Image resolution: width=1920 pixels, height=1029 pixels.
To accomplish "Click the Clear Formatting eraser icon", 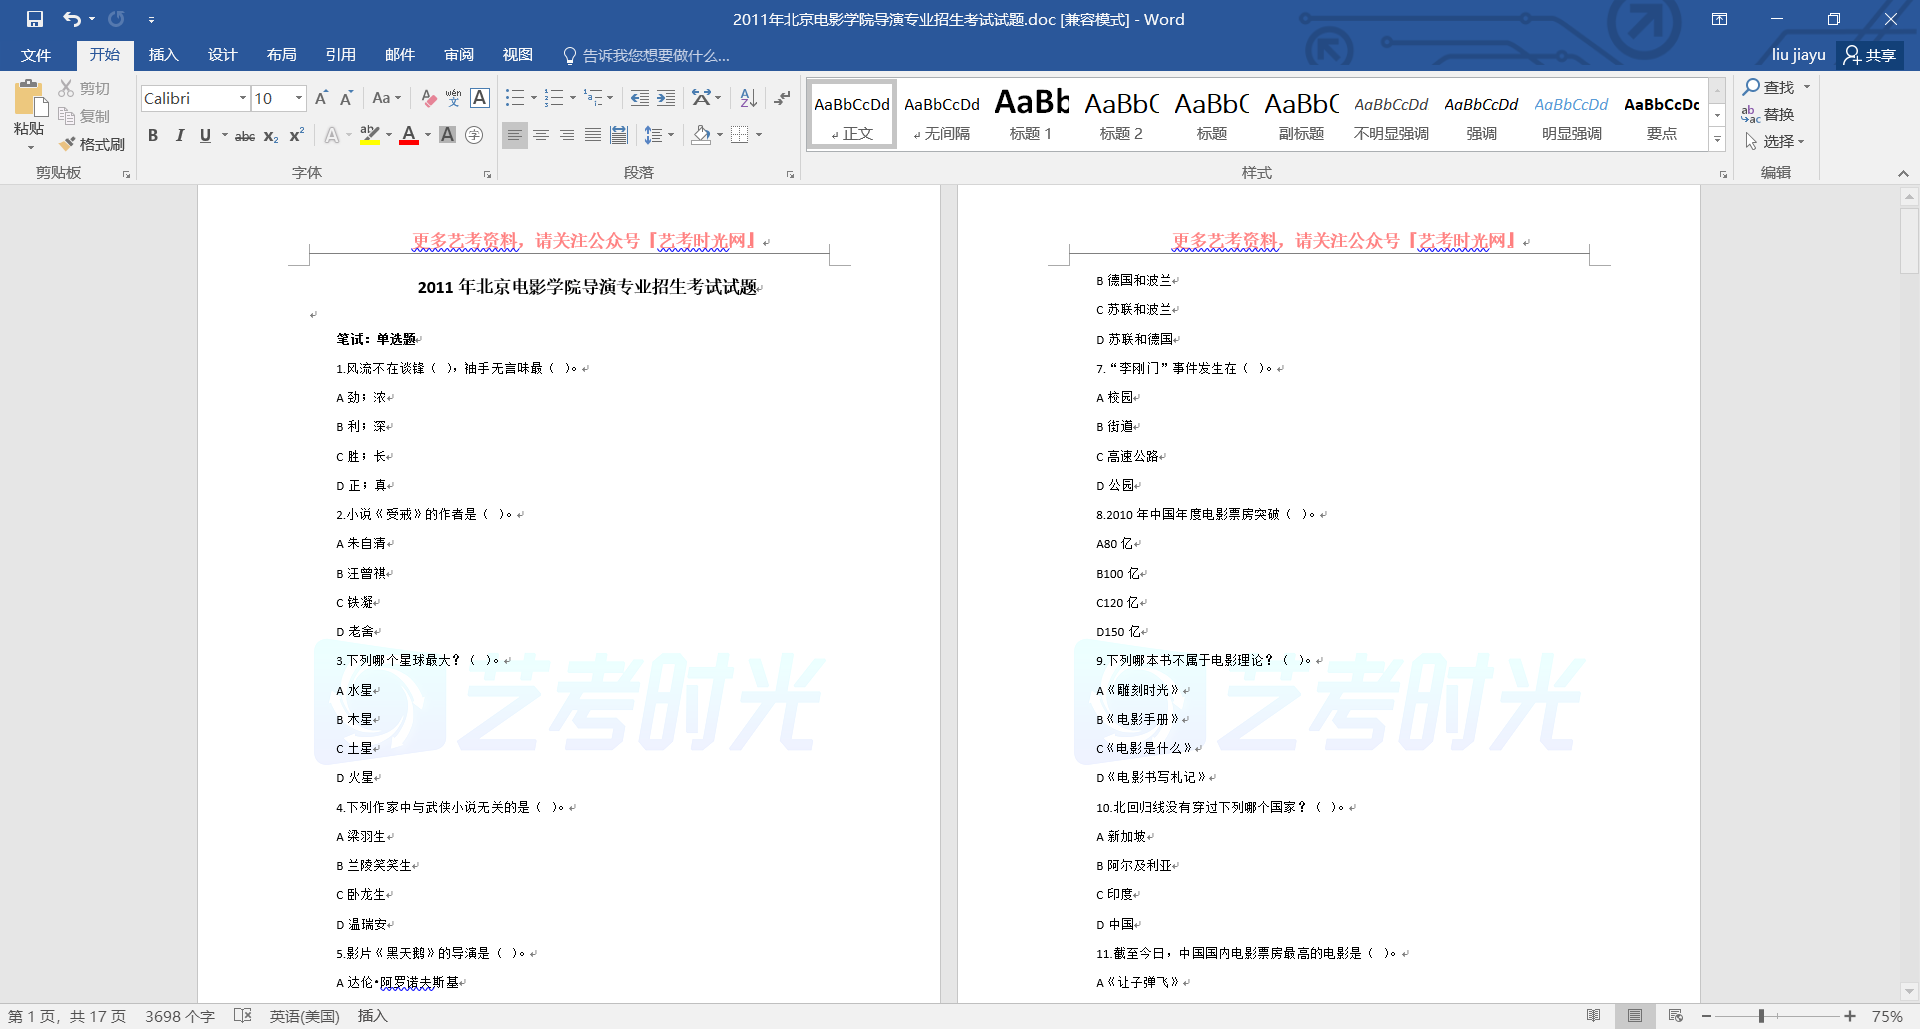I will tap(428, 98).
